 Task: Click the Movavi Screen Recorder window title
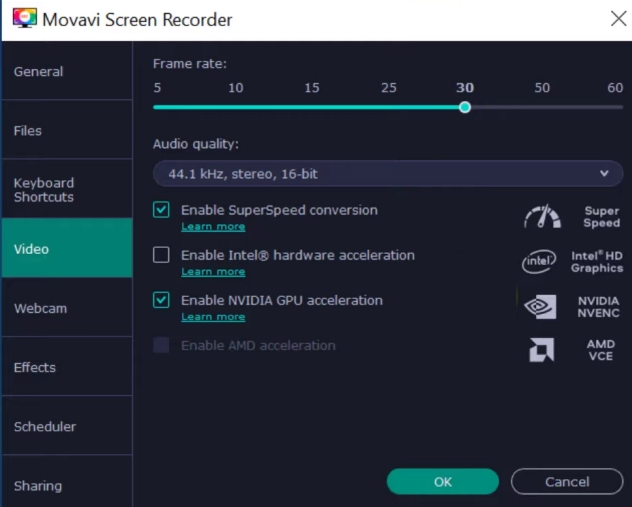point(137,19)
